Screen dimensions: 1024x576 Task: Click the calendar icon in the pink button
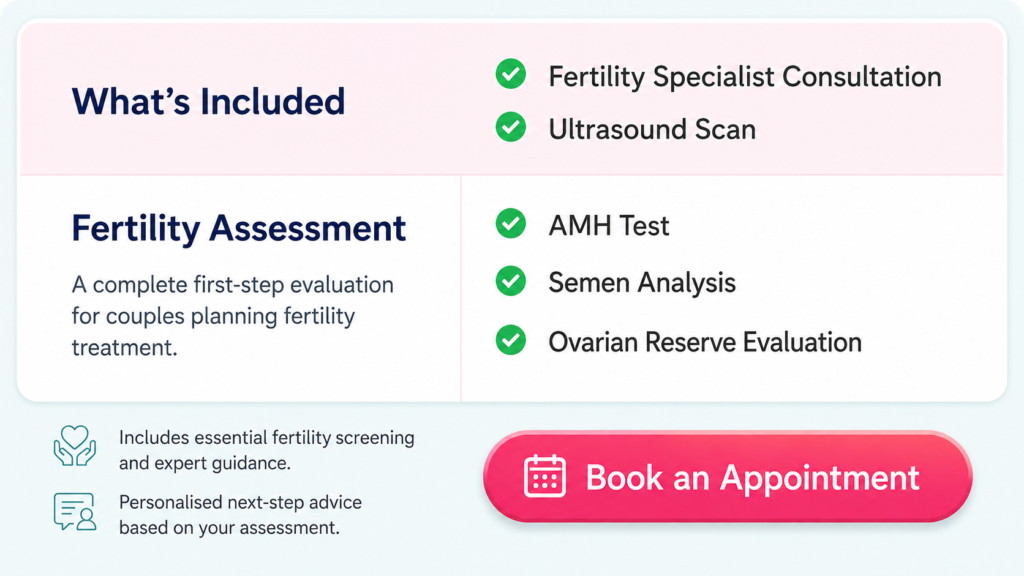(545, 476)
